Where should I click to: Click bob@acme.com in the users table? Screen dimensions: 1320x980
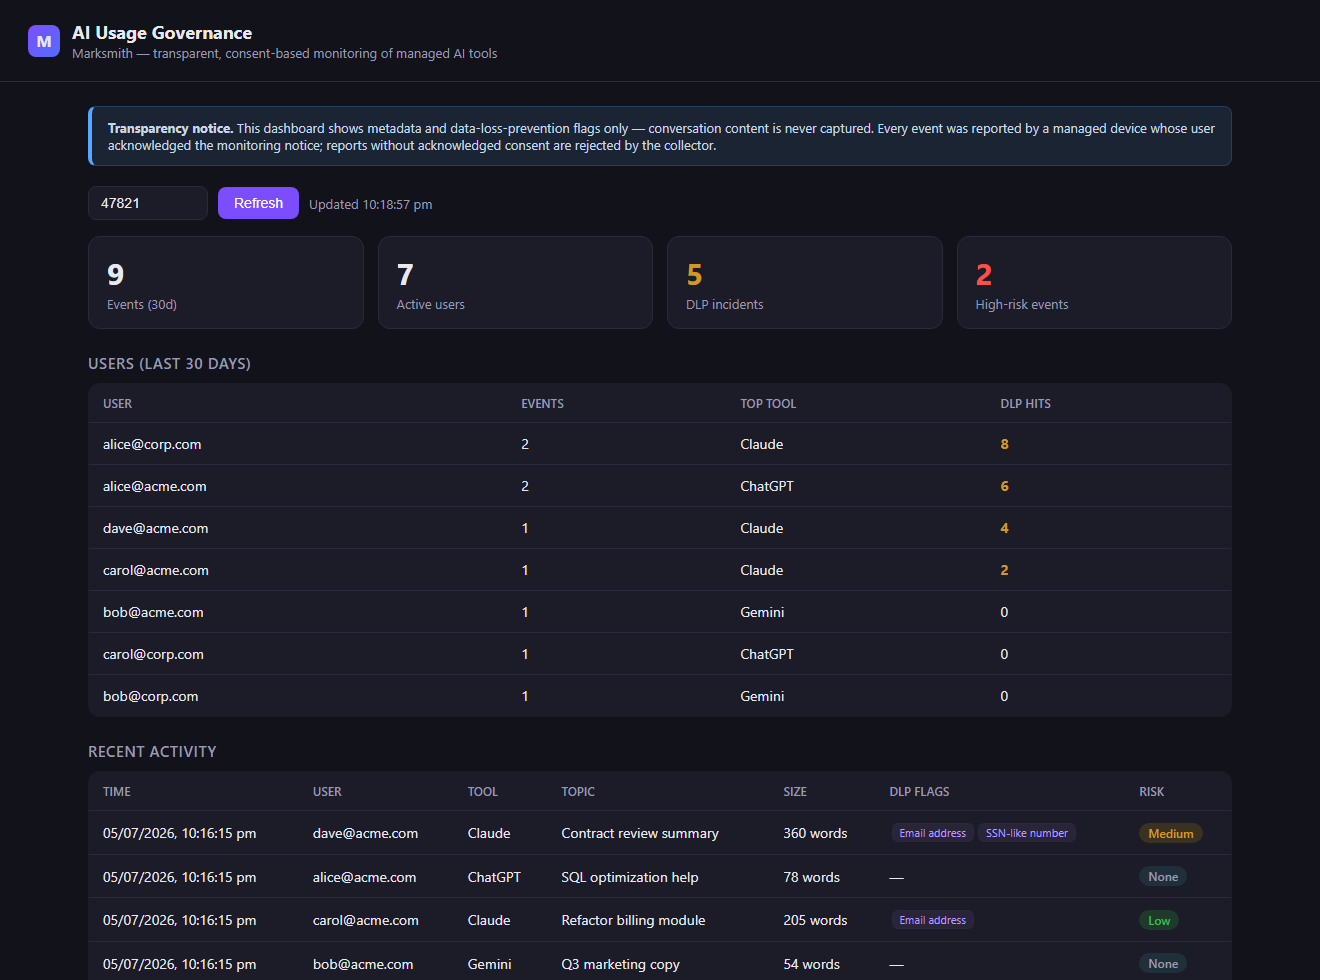click(x=153, y=612)
